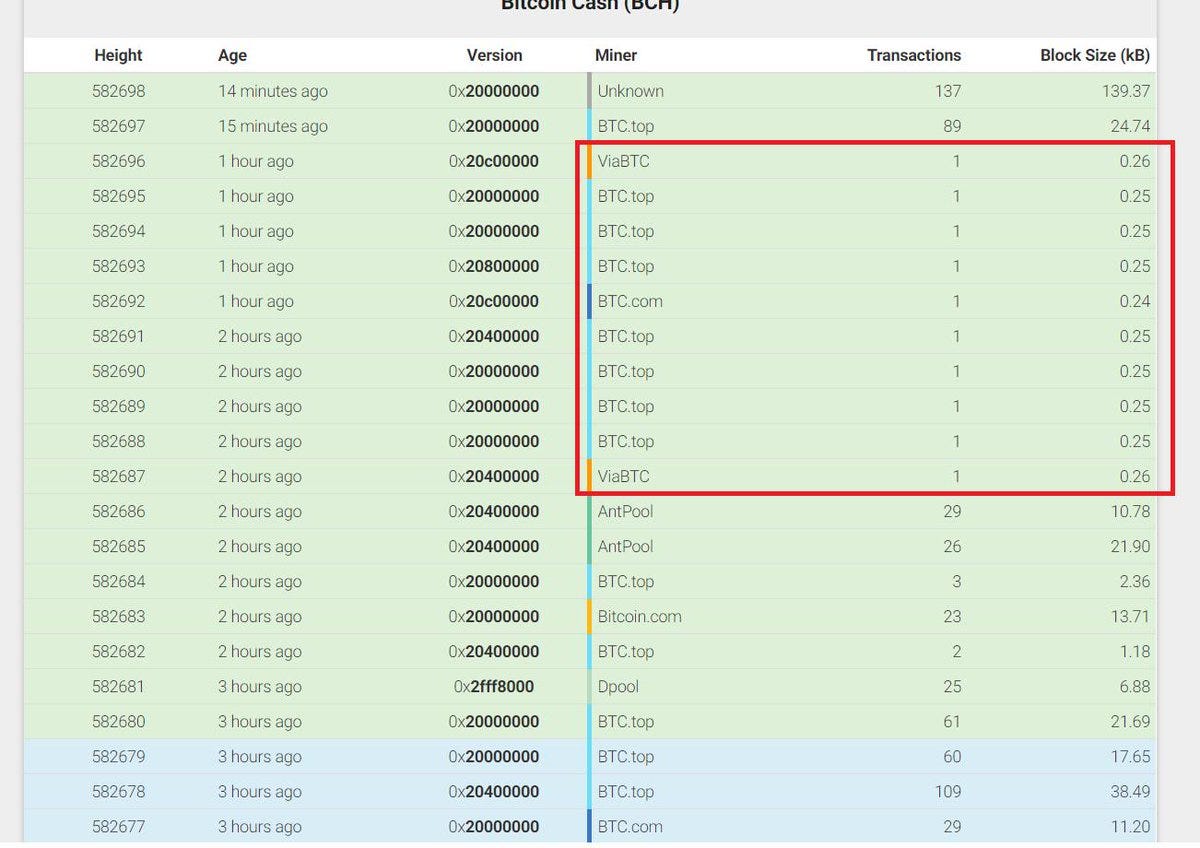Click the Height column header
The width and height of the screenshot is (1200, 848).
point(118,55)
